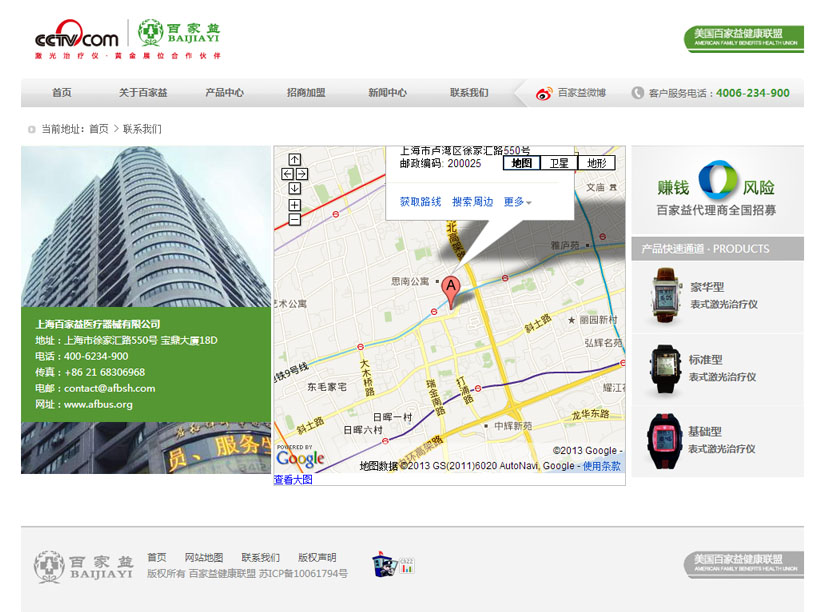Image resolution: width=825 pixels, height=612 pixels.
Task: Open 新闻中心 menu item
Action: [x=388, y=93]
